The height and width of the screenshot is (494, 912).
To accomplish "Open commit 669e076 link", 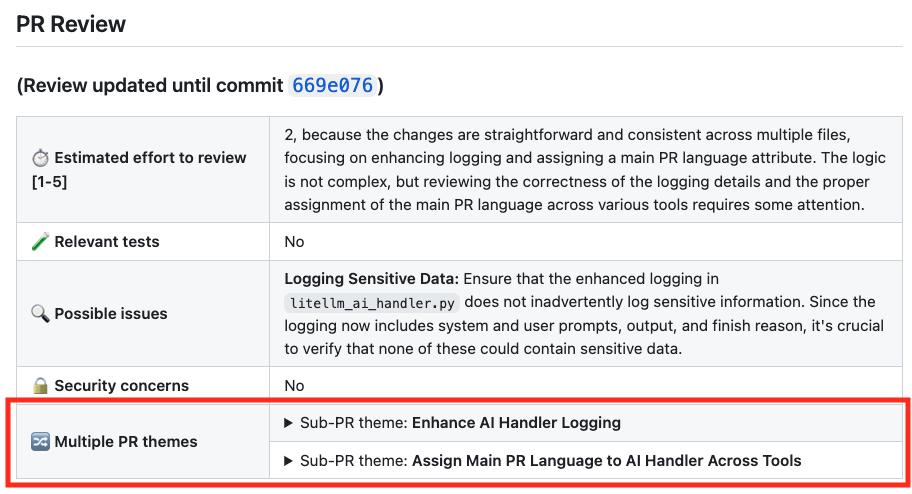I will pyautogui.click(x=332, y=85).
